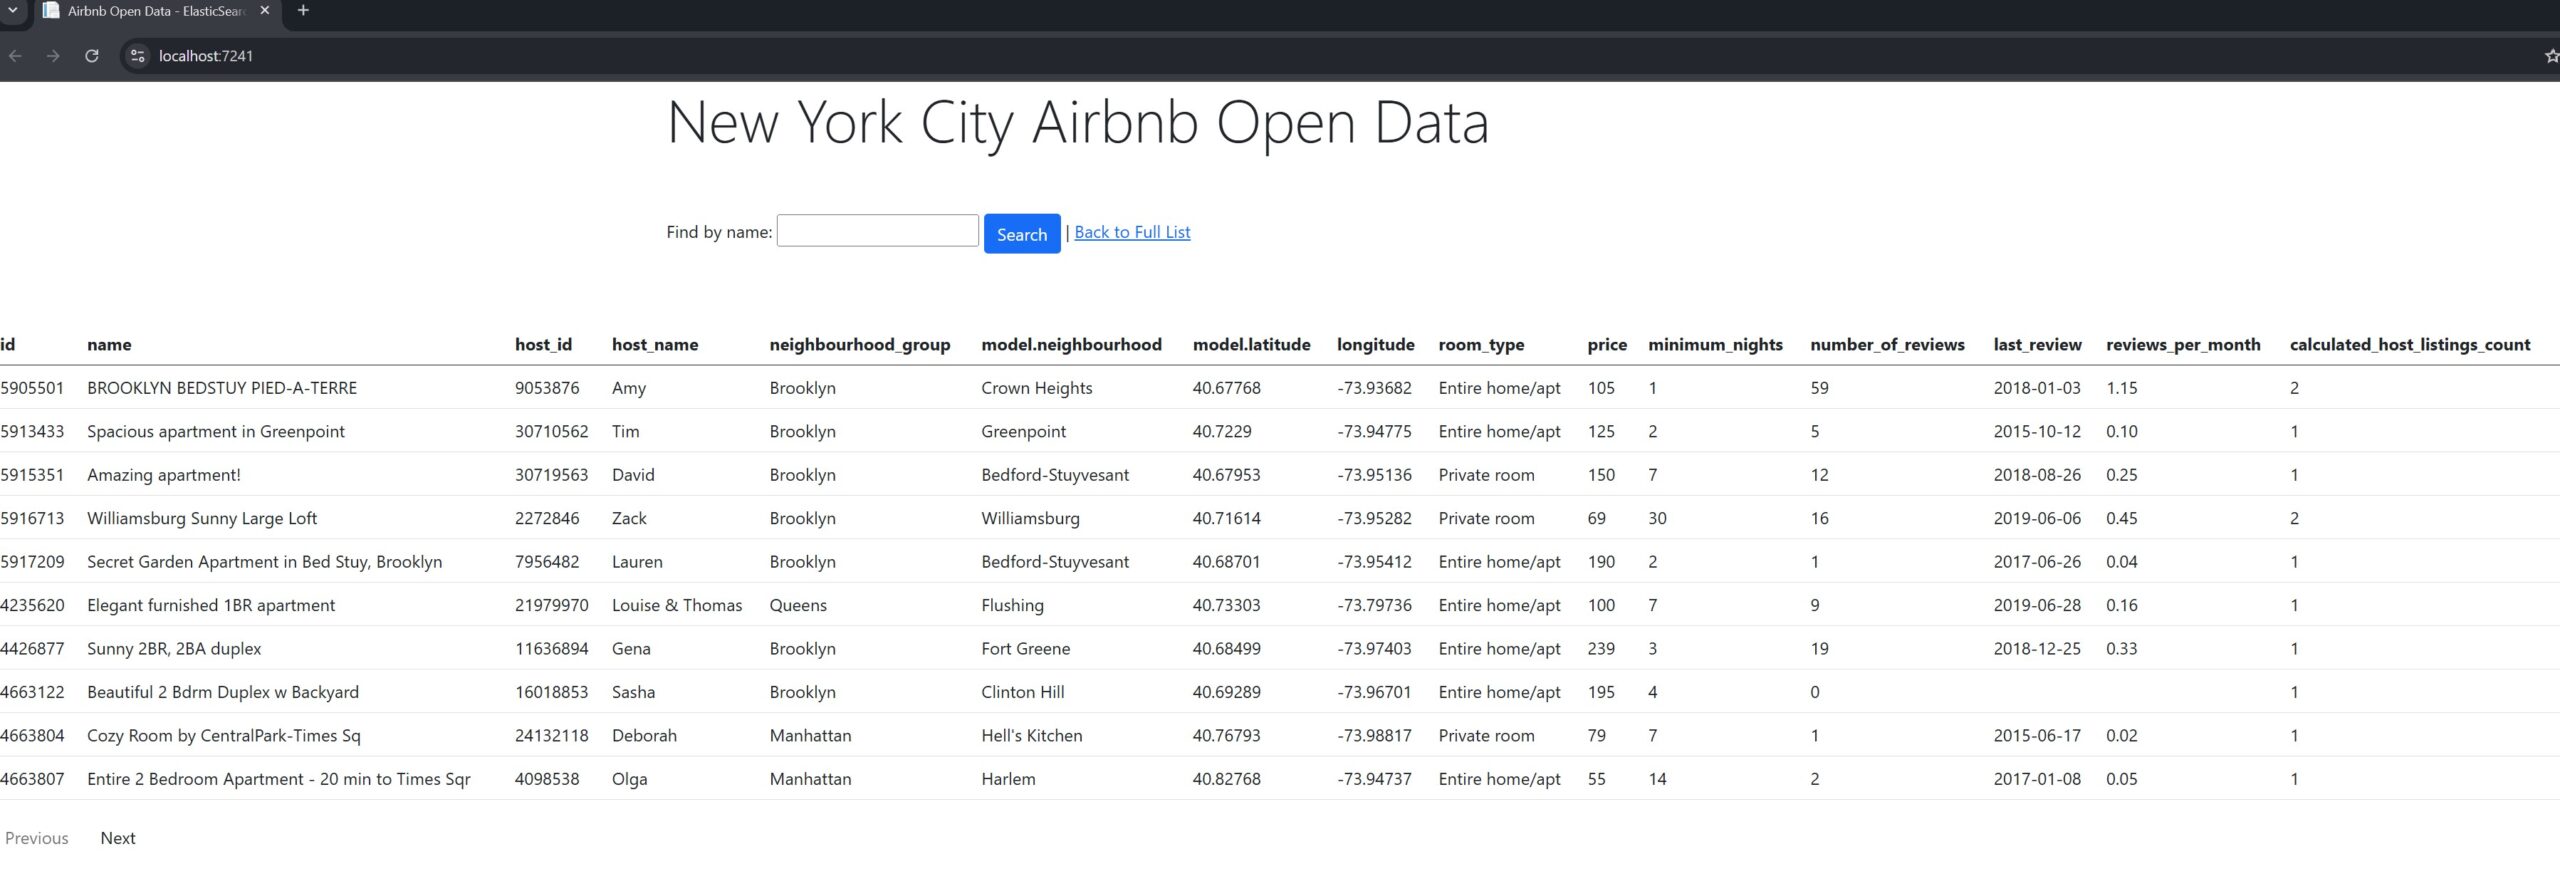Click the Previous pagination link
Image resolution: width=2560 pixels, height=896 pixels.
pyautogui.click(x=36, y=838)
